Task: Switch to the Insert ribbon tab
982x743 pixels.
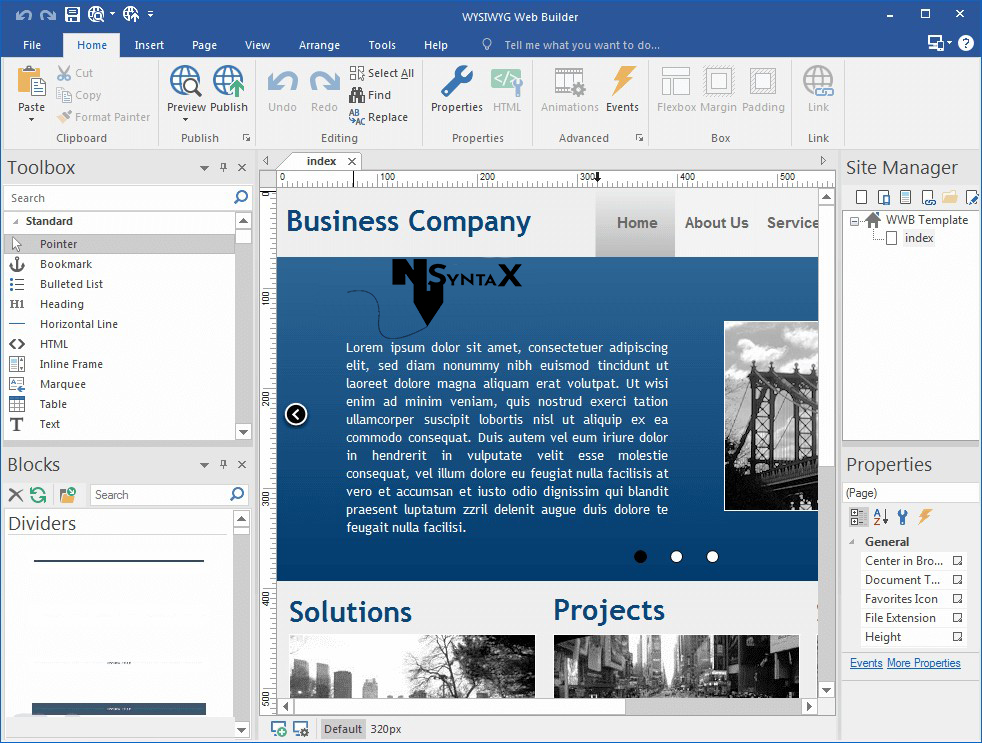Action: (149, 45)
